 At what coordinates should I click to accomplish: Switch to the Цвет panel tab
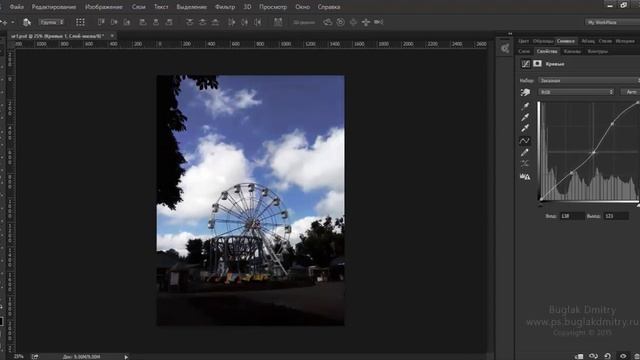[524, 41]
